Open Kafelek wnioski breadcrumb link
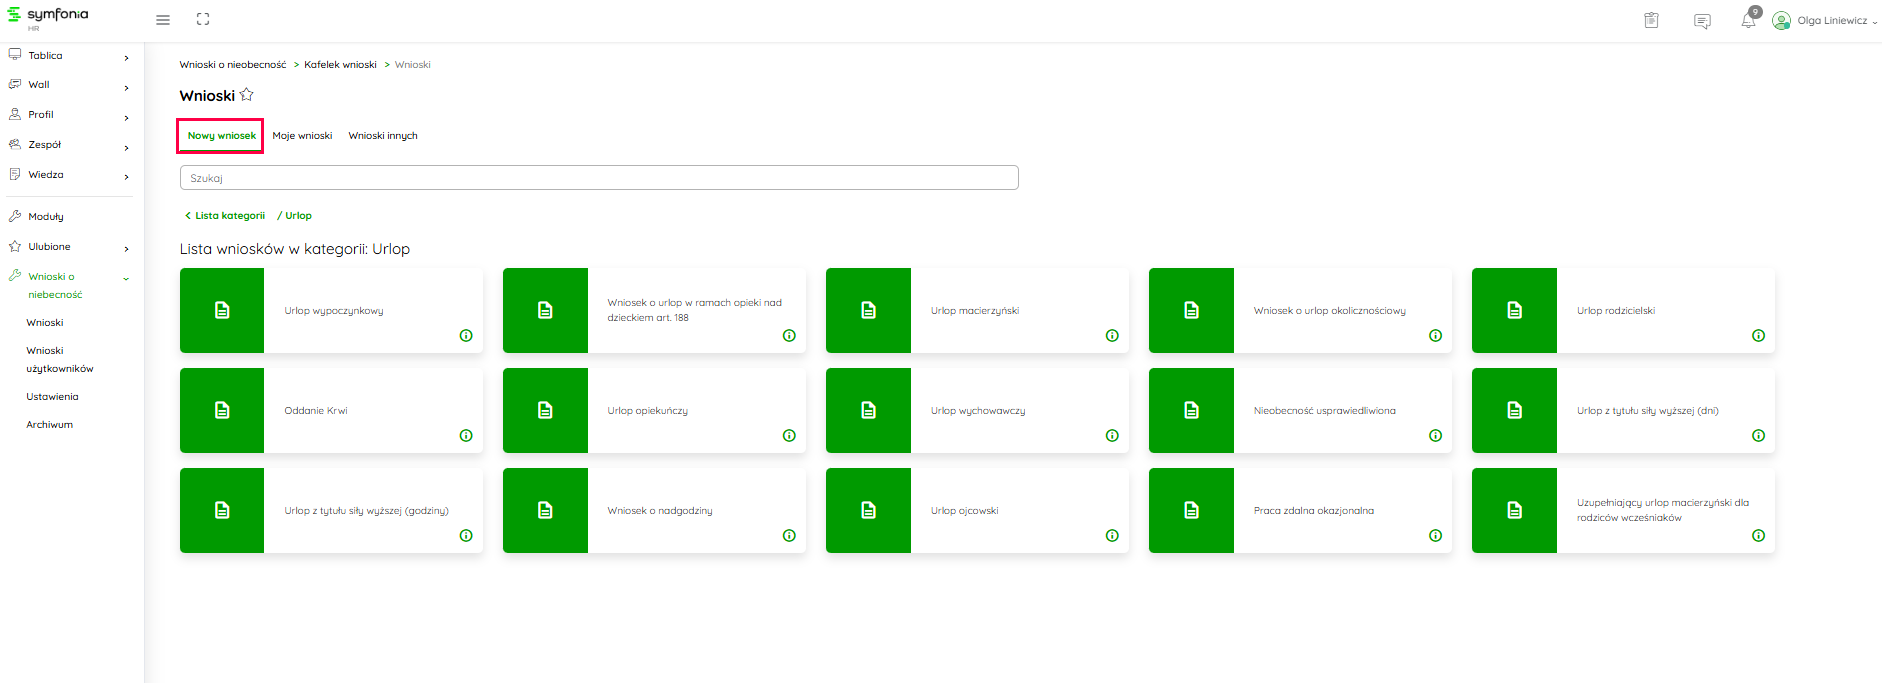 click(x=340, y=65)
